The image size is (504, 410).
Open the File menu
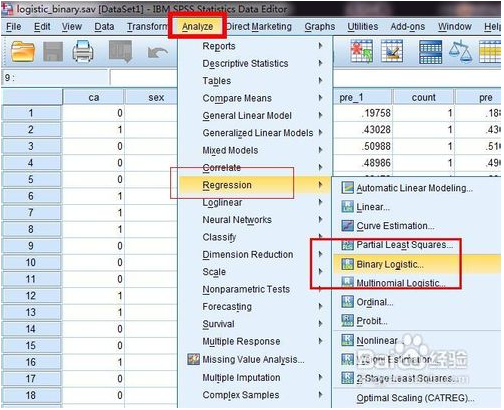pyautogui.click(x=14, y=27)
